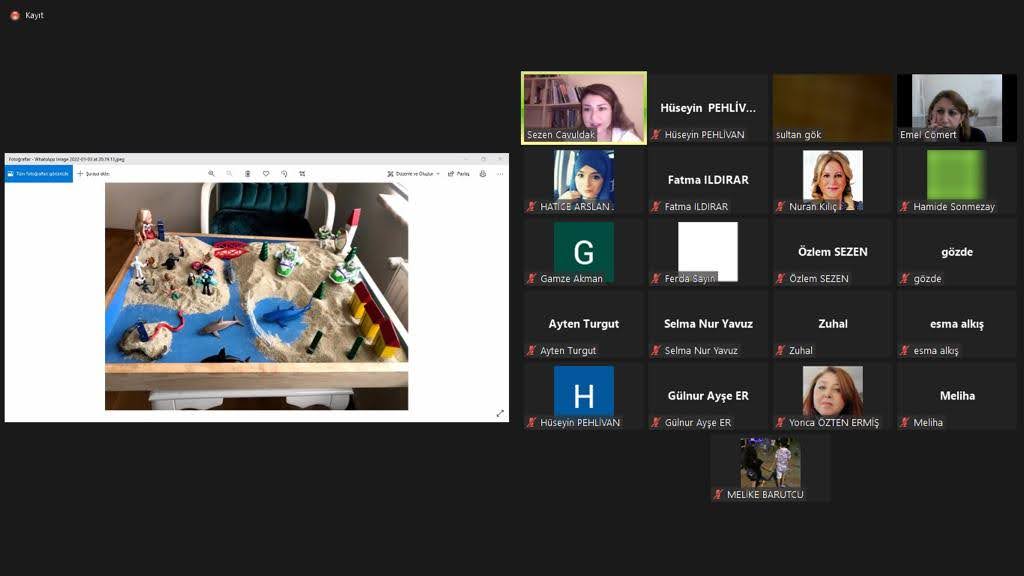Viewport: 1024px width, 576px height.
Task: Click the heart favorite icon
Action: 266,174
